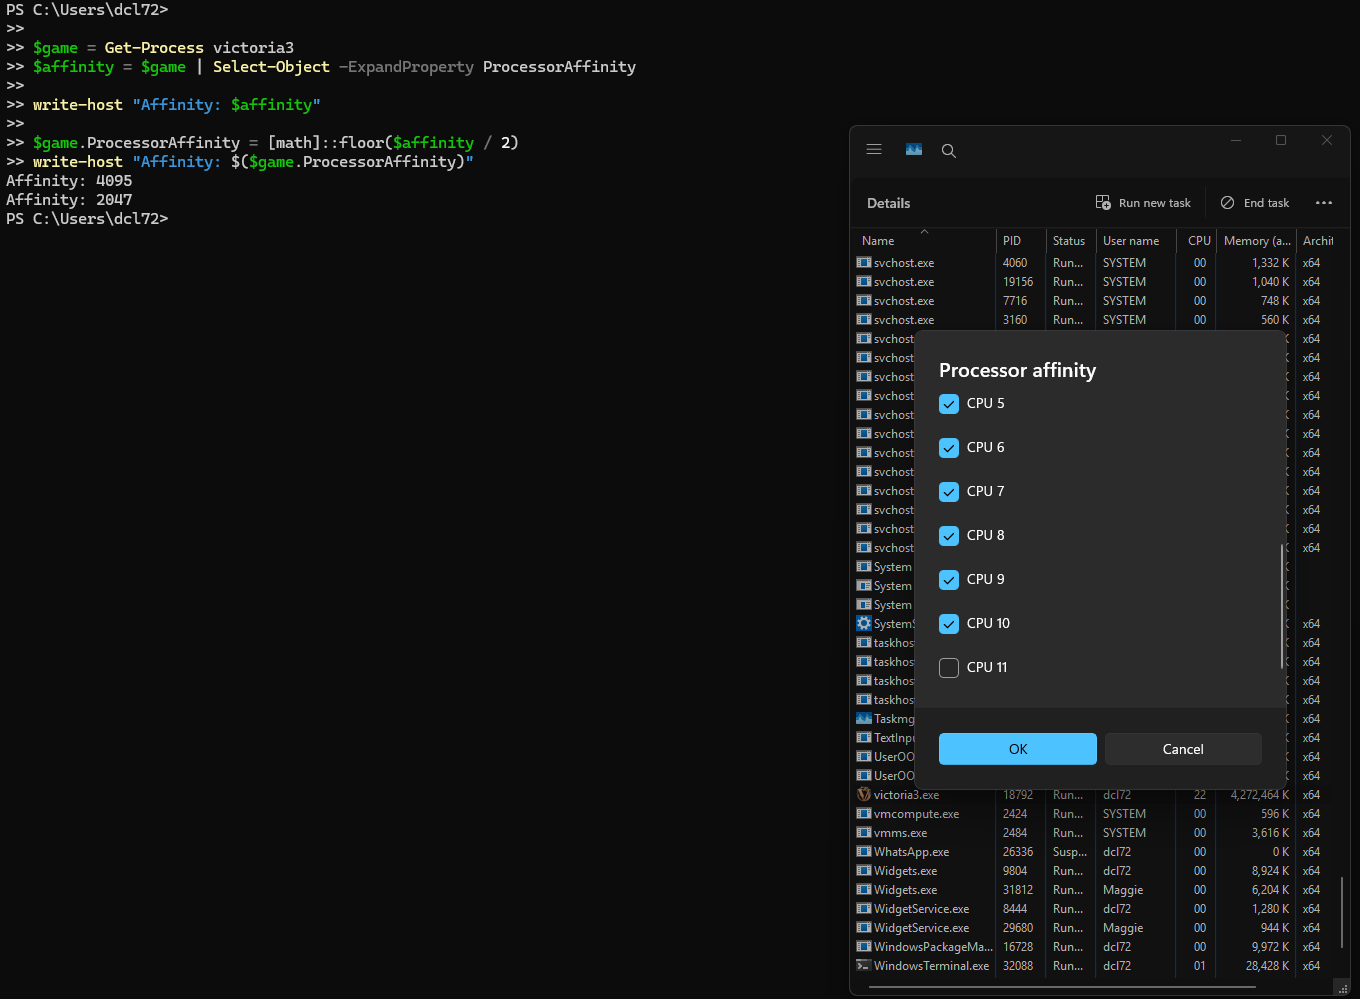Image resolution: width=1360 pixels, height=999 pixels.
Task: Toggle the CPU 8 checkbox off
Action: (949, 536)
